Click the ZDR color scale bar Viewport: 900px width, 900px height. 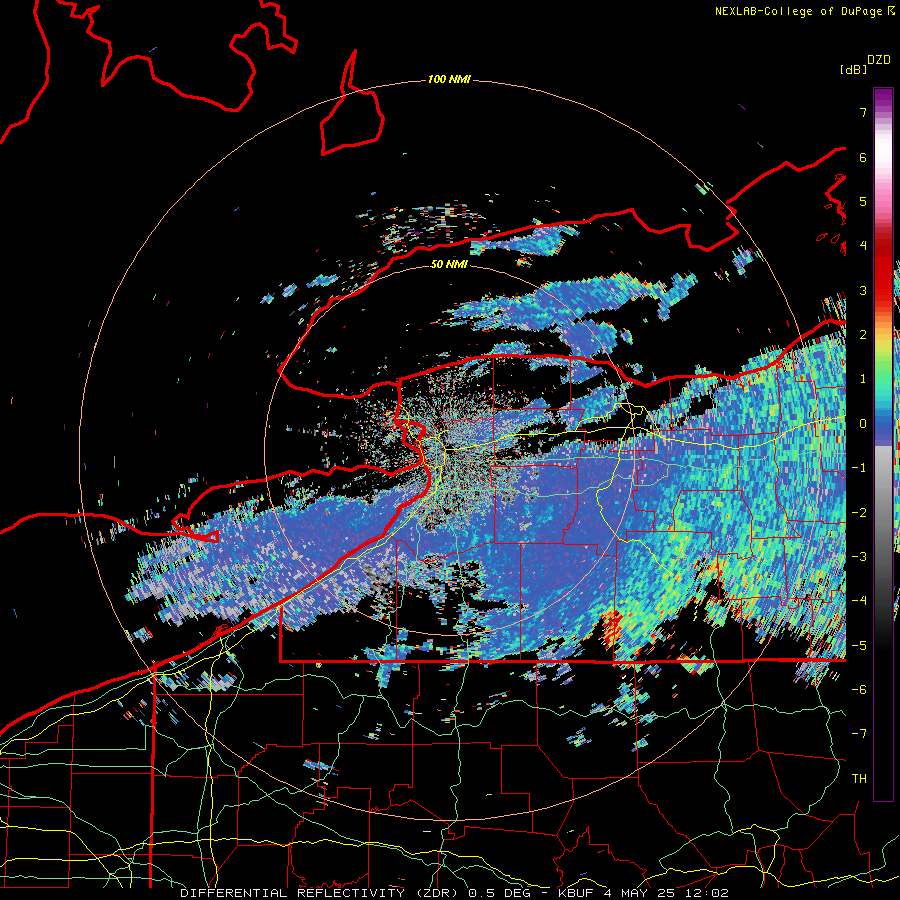pos(883,444)
